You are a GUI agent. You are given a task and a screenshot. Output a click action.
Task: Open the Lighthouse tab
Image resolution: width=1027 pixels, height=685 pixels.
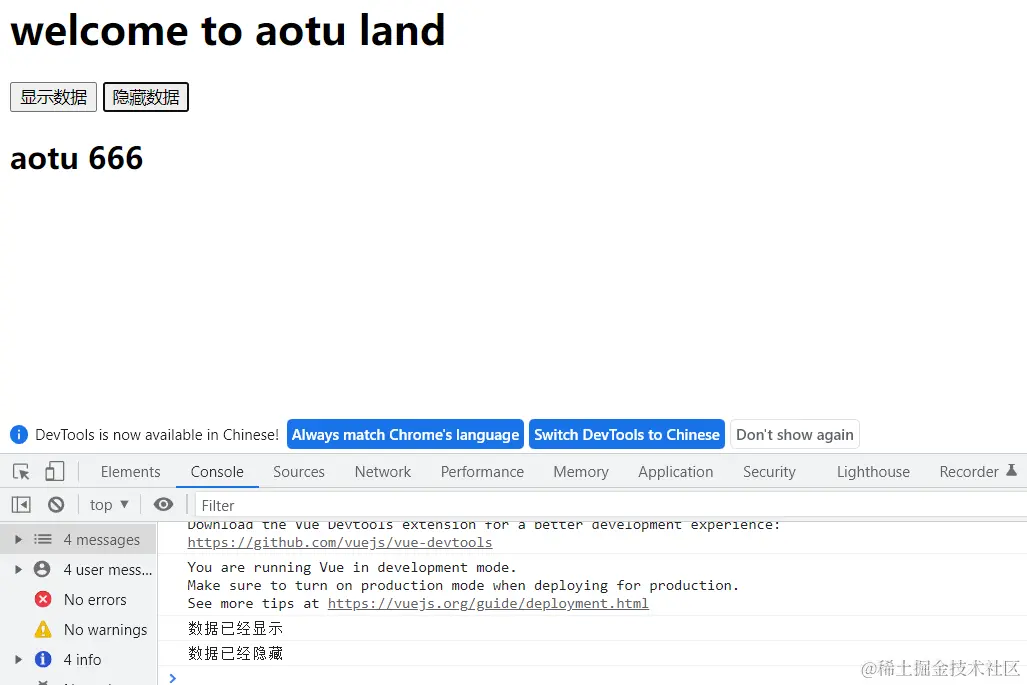point(873,472)
